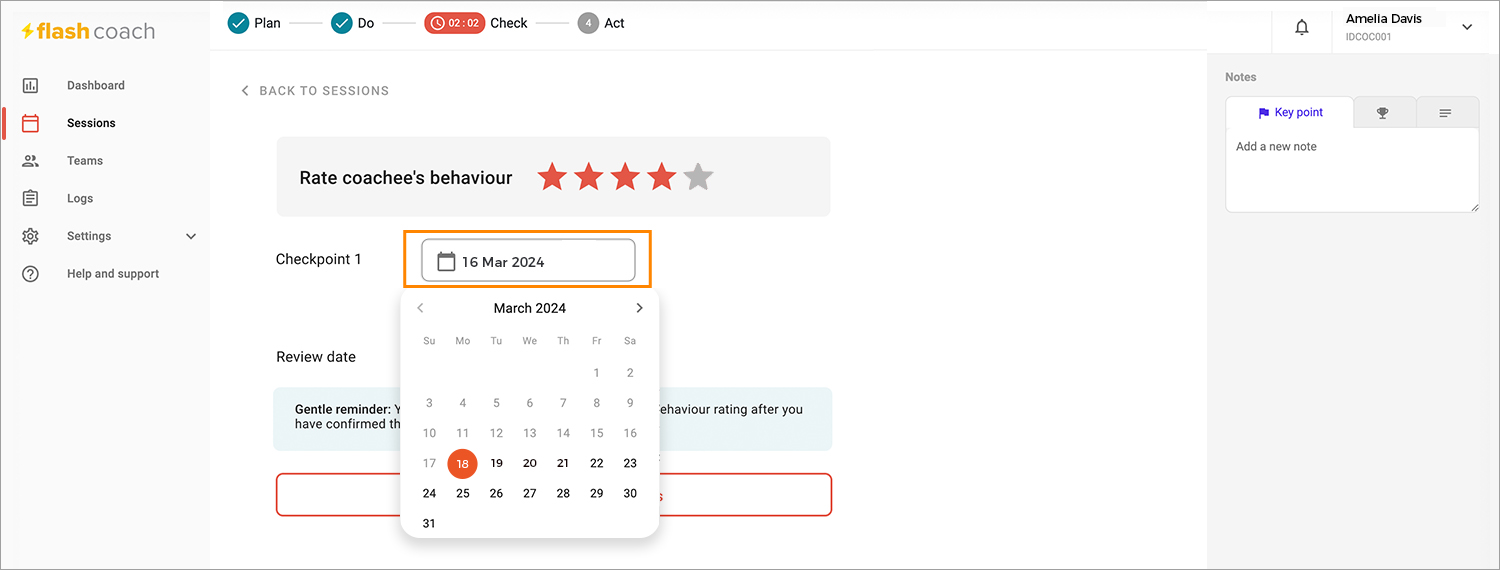Open Sessions in sidebar
Image resolution: width=1500 pixels, height=570 pixels.
pos(91,123)
